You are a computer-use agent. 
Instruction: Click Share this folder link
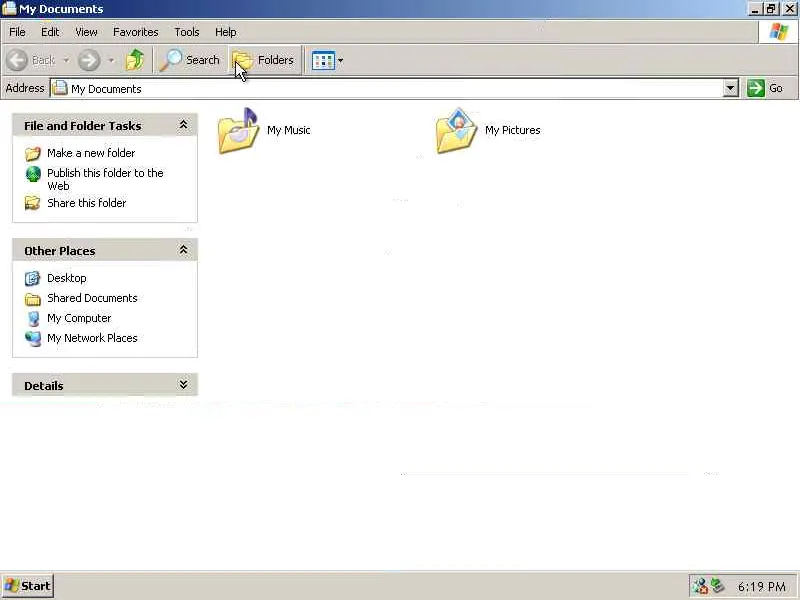(x=87, y=203)
